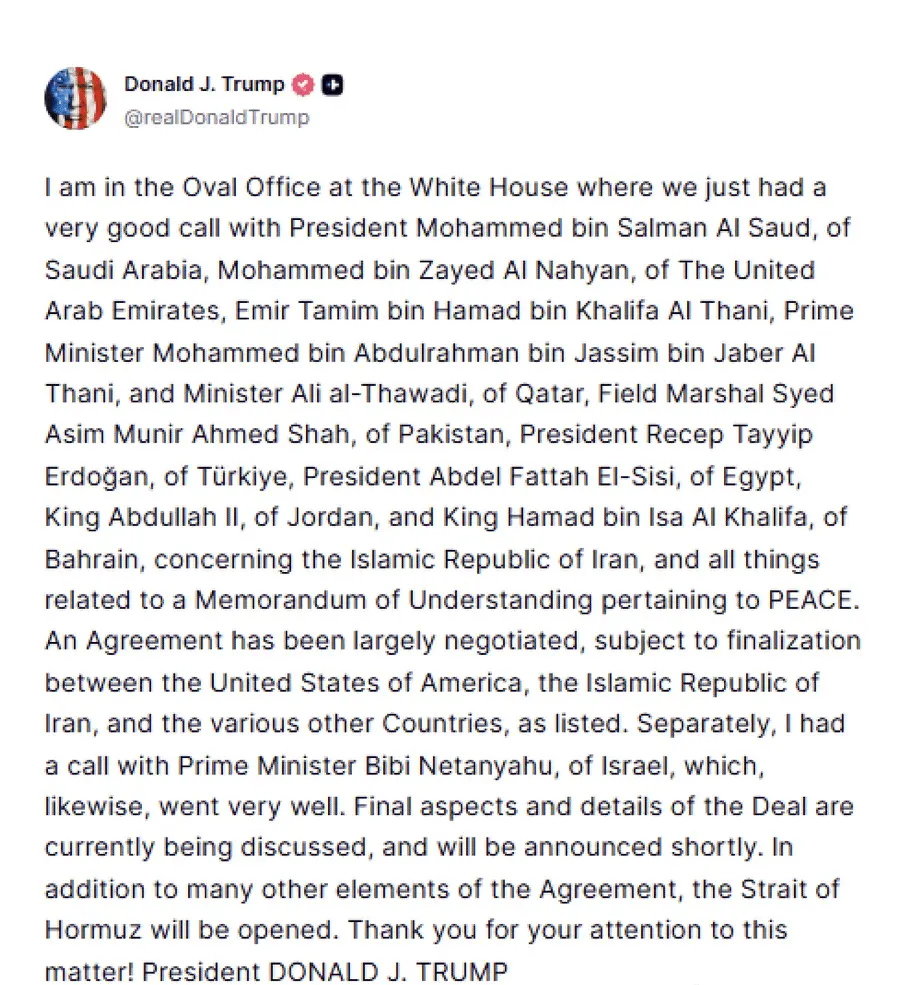Click the black plus badge icon
This screenshot has width=906, height=985.
click(332, 85)
